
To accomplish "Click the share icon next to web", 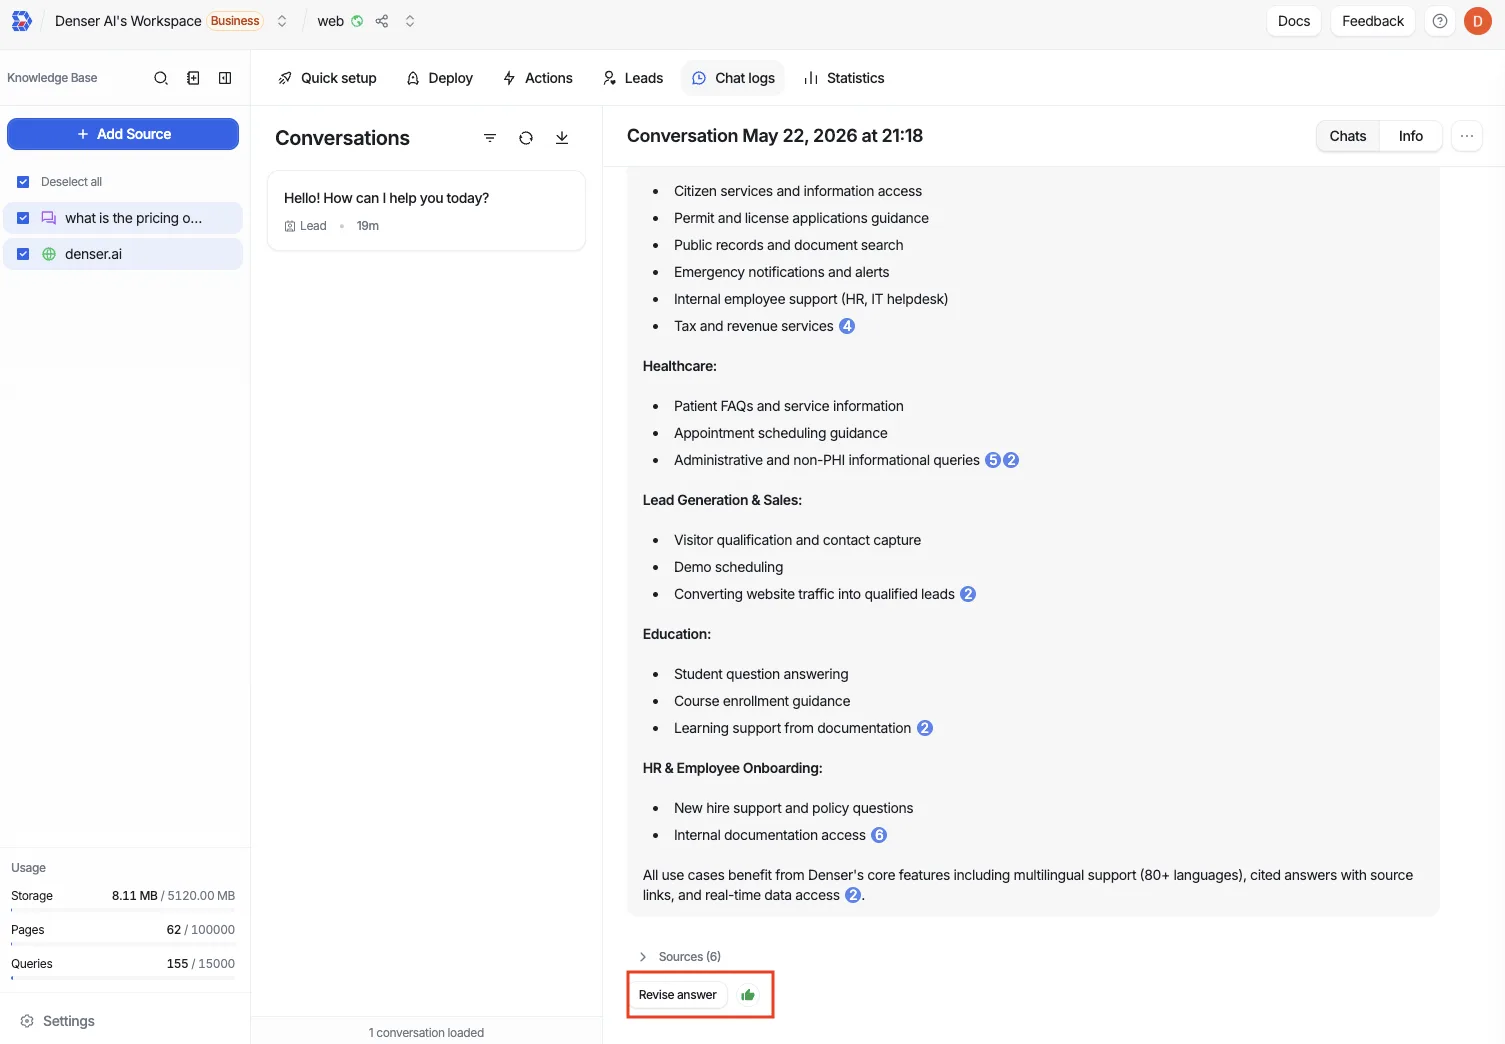I will [x=382, y=21].
